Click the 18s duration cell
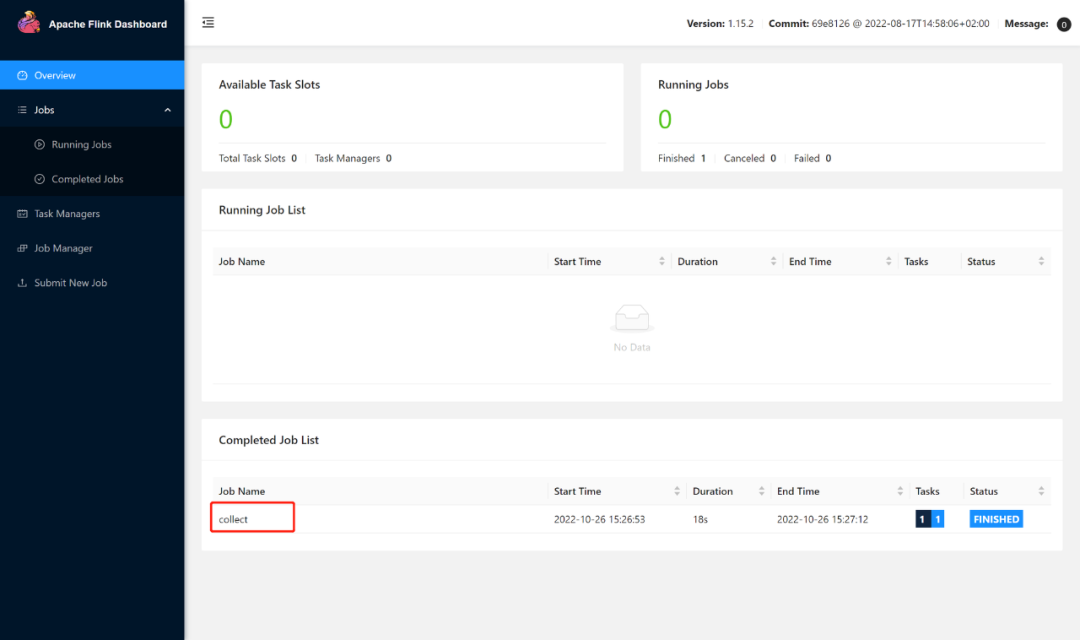 [700, 519]
